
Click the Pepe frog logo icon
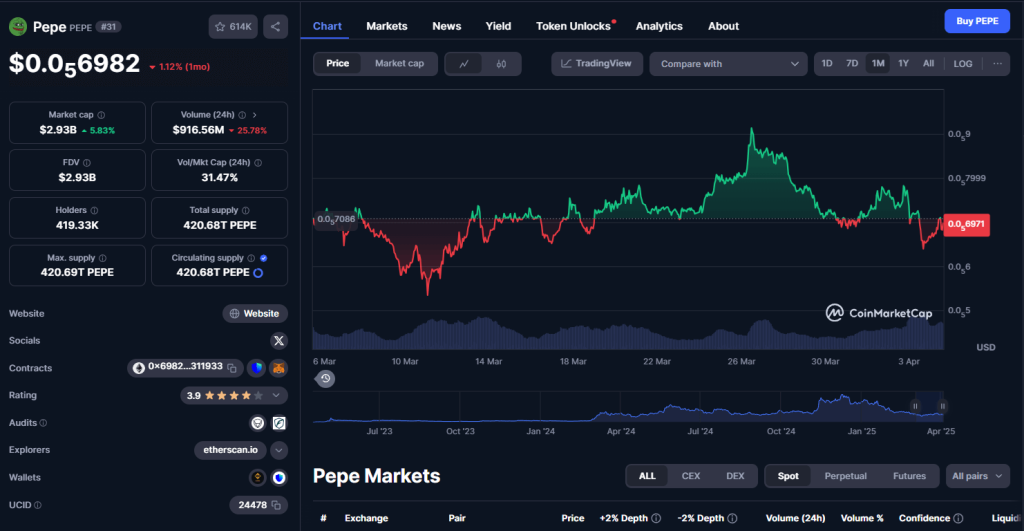[x=18, y=27]
